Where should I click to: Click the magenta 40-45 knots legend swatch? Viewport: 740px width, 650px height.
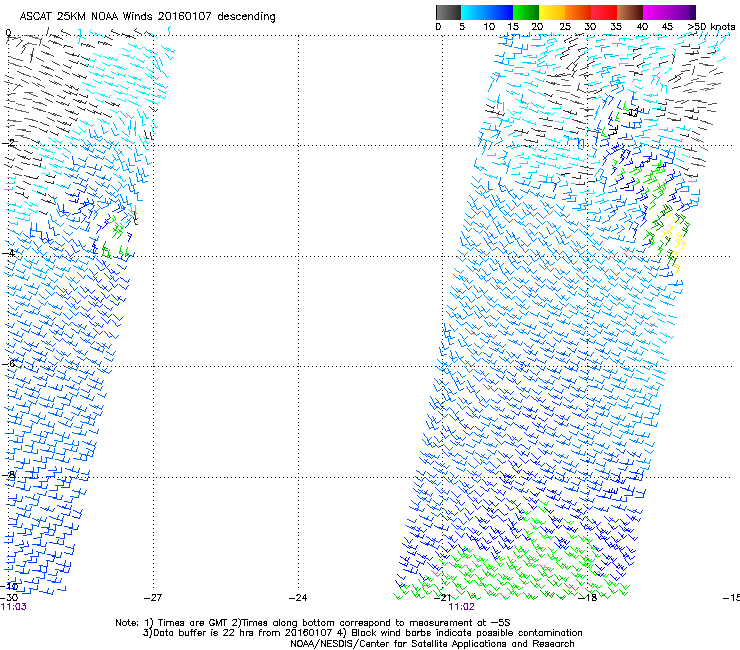(656, 12)
